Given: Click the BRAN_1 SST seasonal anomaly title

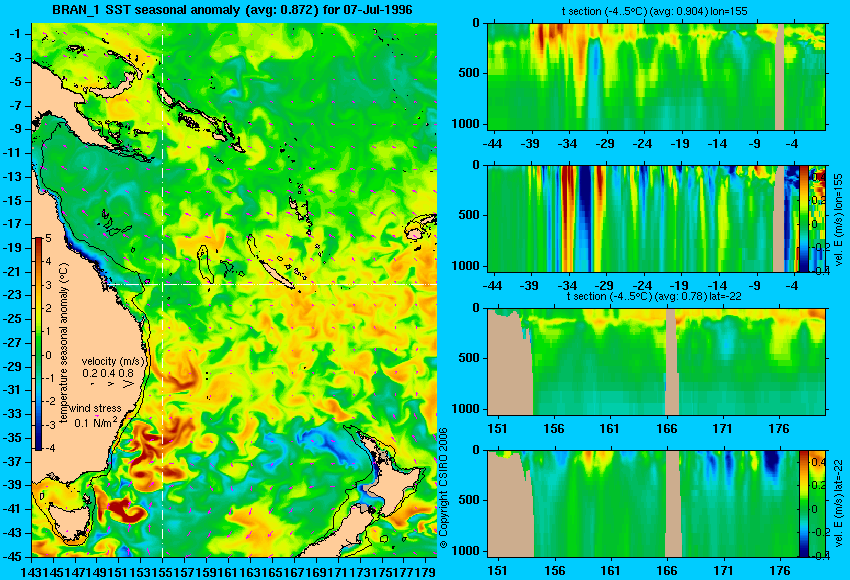Looking at the screenshot, I should coord(232,10).
